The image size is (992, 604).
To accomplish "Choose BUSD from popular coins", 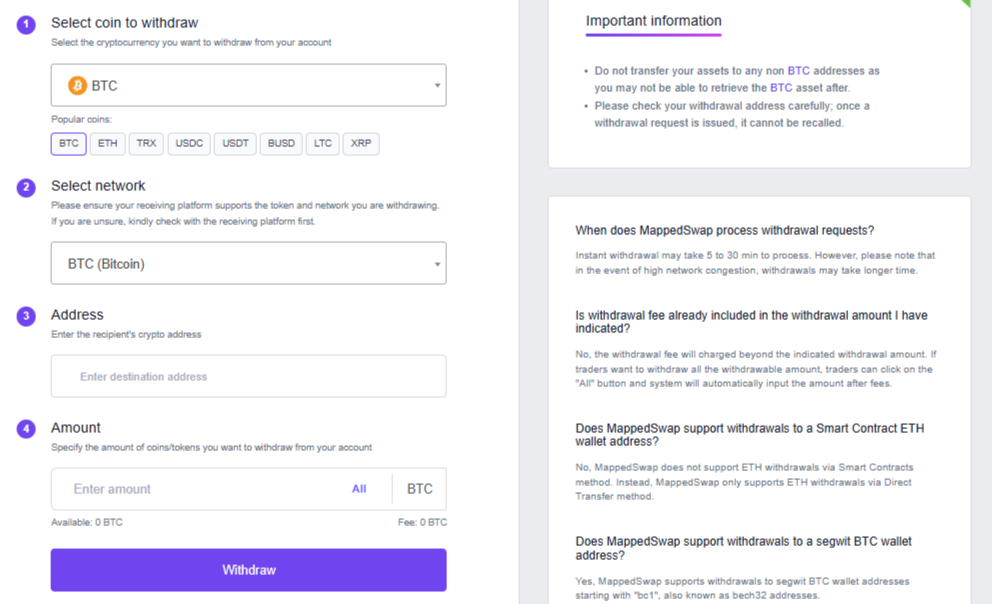I will coord(281,144).
